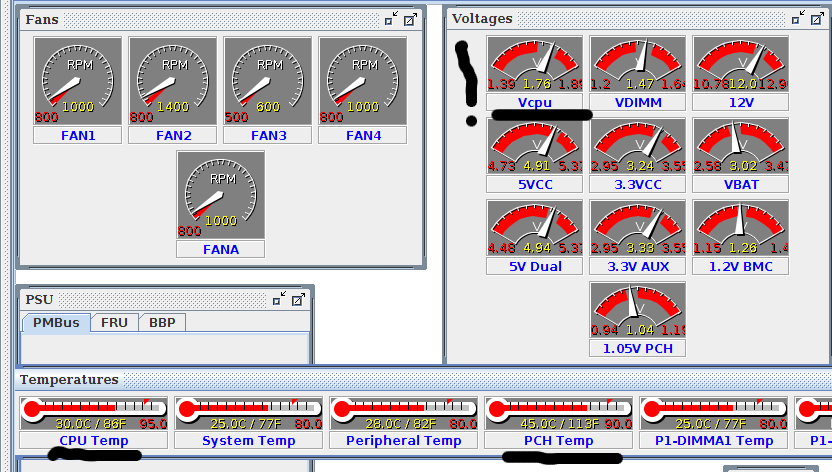832x472 pixels.
Task: Click the FAN3 label link
Action: pyautogui.click(x=267, y=135)
